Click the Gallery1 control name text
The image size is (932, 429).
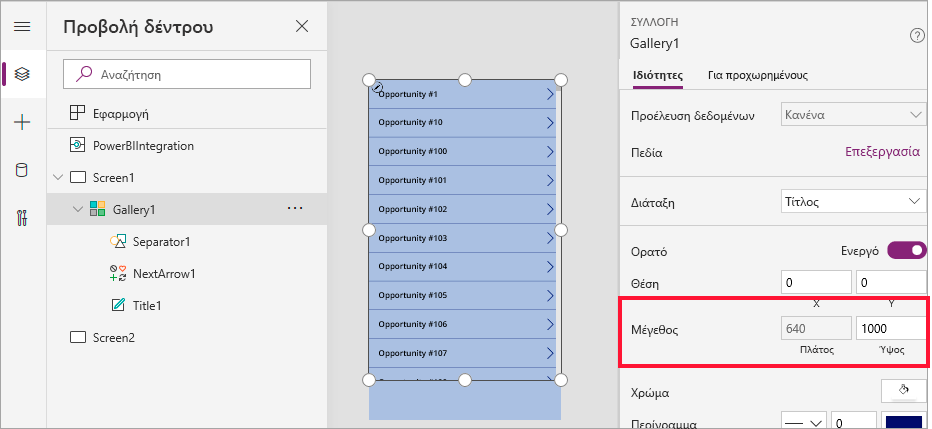click(x=654, y=43)
